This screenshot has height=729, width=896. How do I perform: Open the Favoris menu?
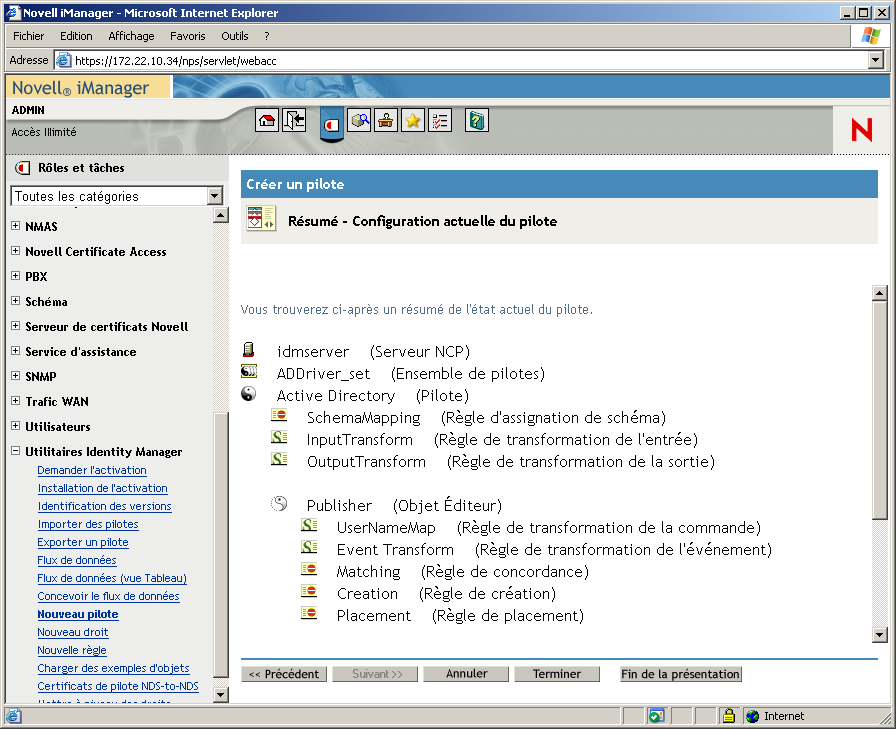pos(187,35)
